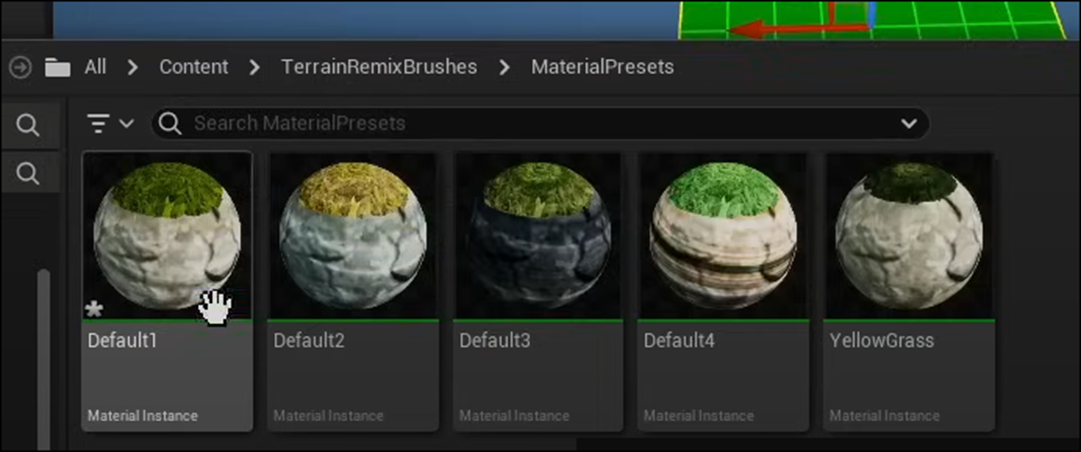Expand the chevron after TerrainRemixBrushes
1081x452 pixels.
pos(504,68)
